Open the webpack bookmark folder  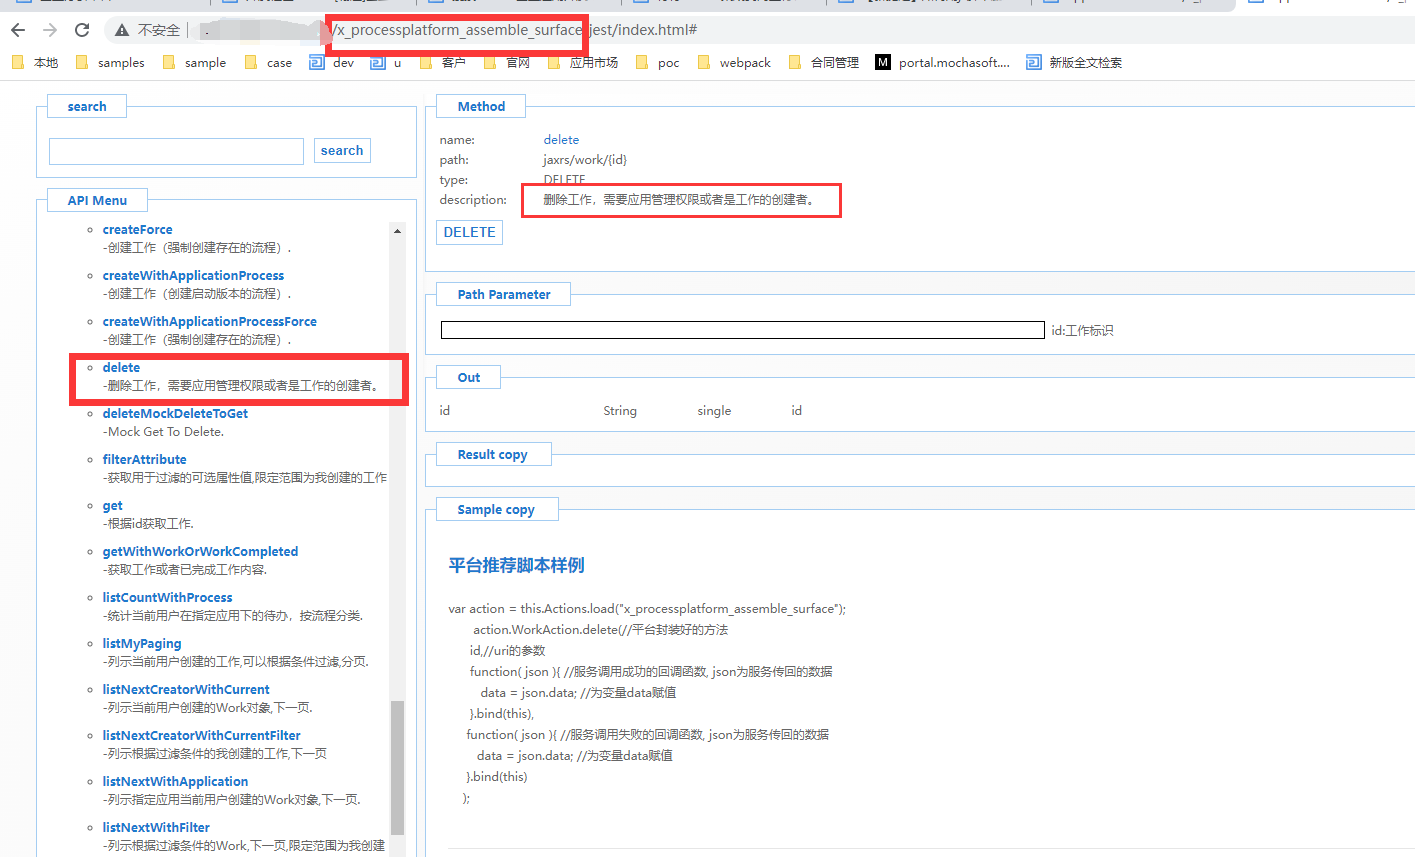point(734,62)
